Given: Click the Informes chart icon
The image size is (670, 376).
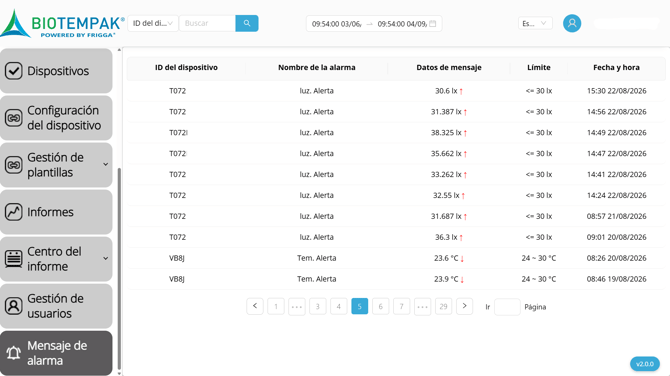Looking at the screenshot, I should [14, 212].
